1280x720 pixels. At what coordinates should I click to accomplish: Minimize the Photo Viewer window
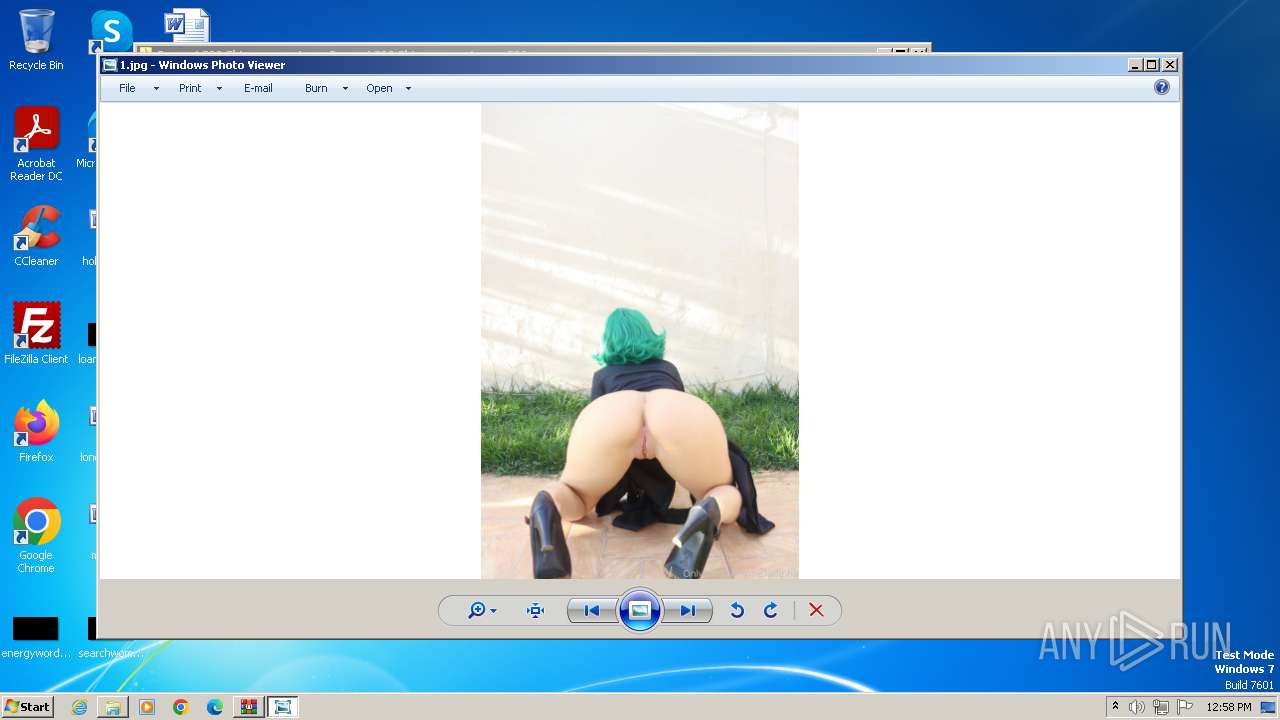pyautogui.click(x=1135, y=65)
